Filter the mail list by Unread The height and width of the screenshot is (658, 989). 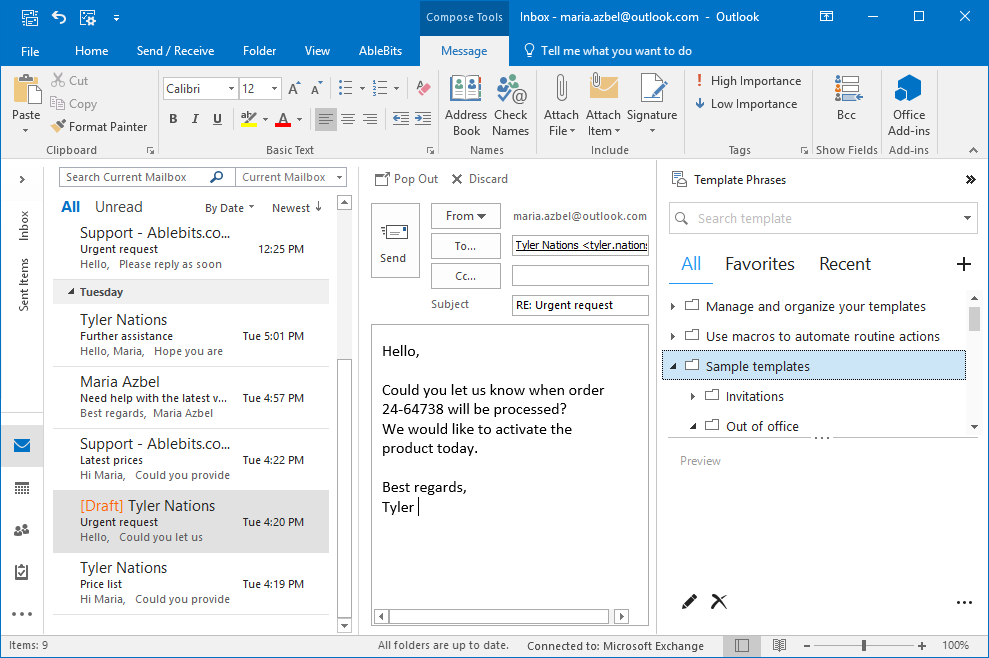pyautogui.click(x=119, y=207)
